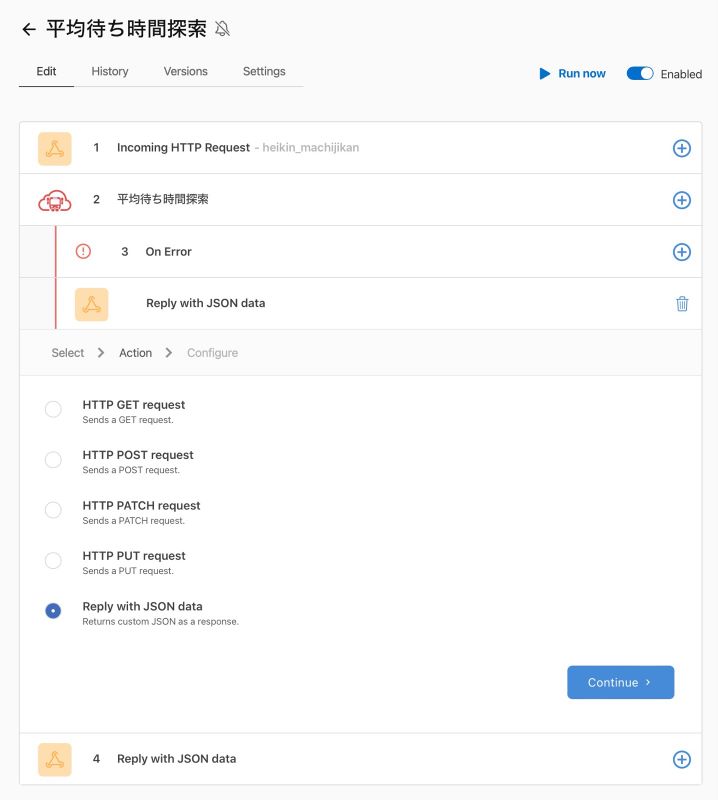Add step after On Error row
Viewport: 718px width, 800px height.
point(682,252)
